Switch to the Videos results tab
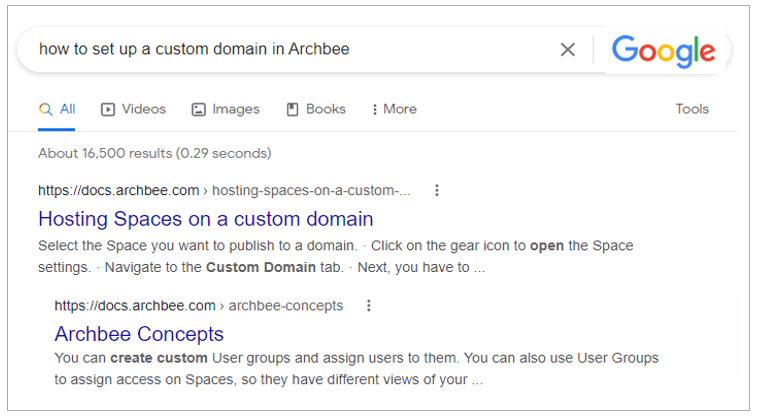This screenshot has height=417, width=757. [143, 109]
